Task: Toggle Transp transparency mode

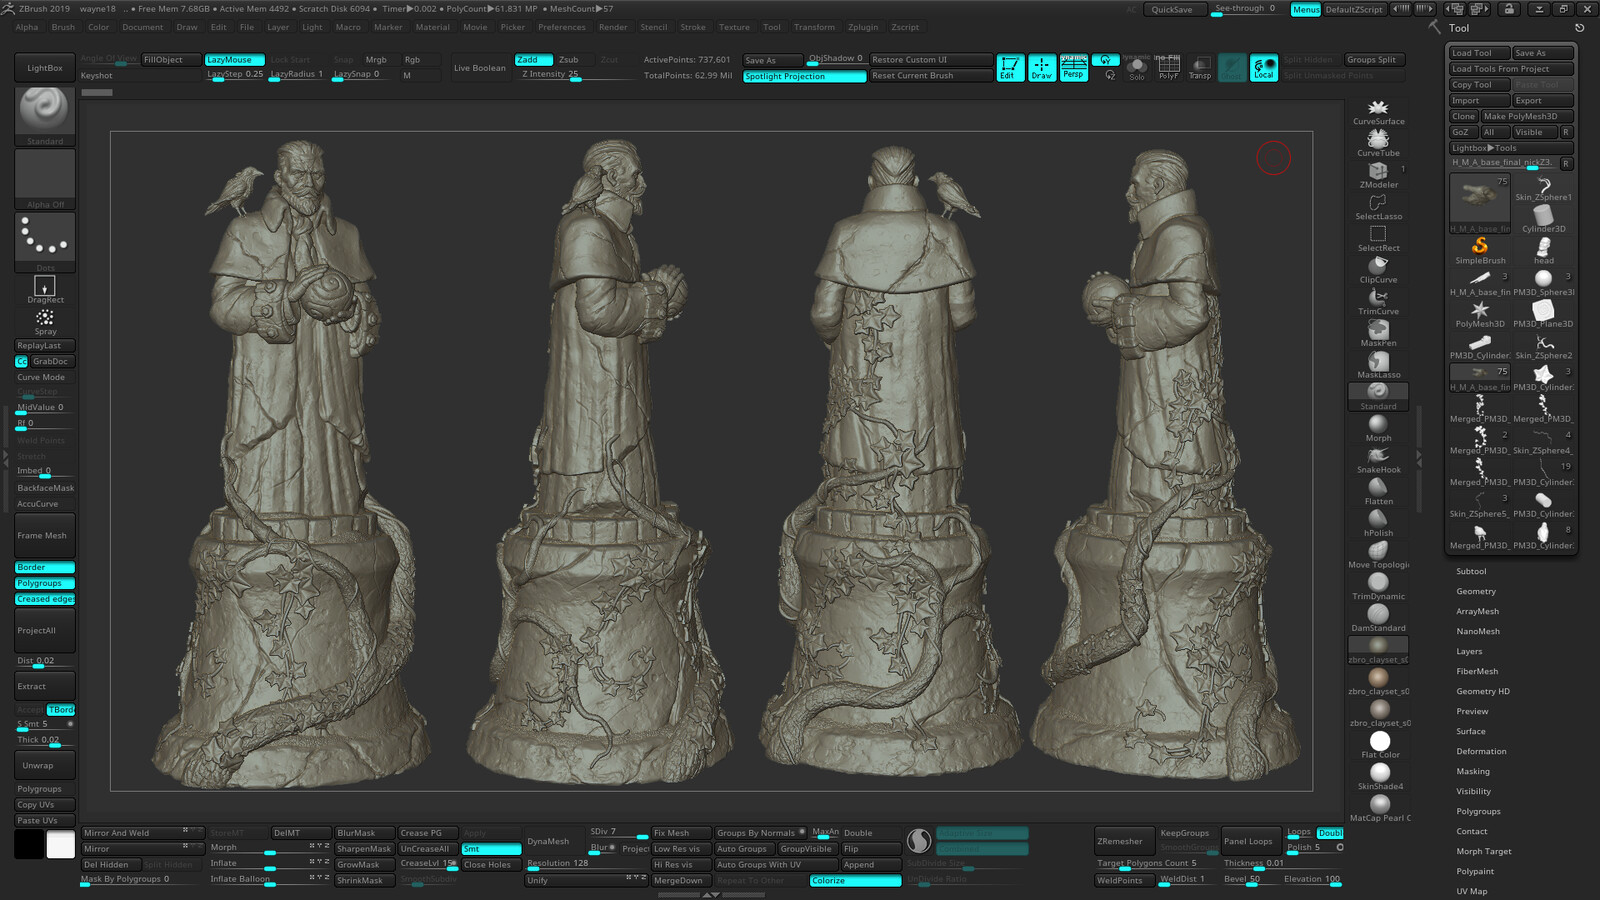Action: click(1200, 68)
